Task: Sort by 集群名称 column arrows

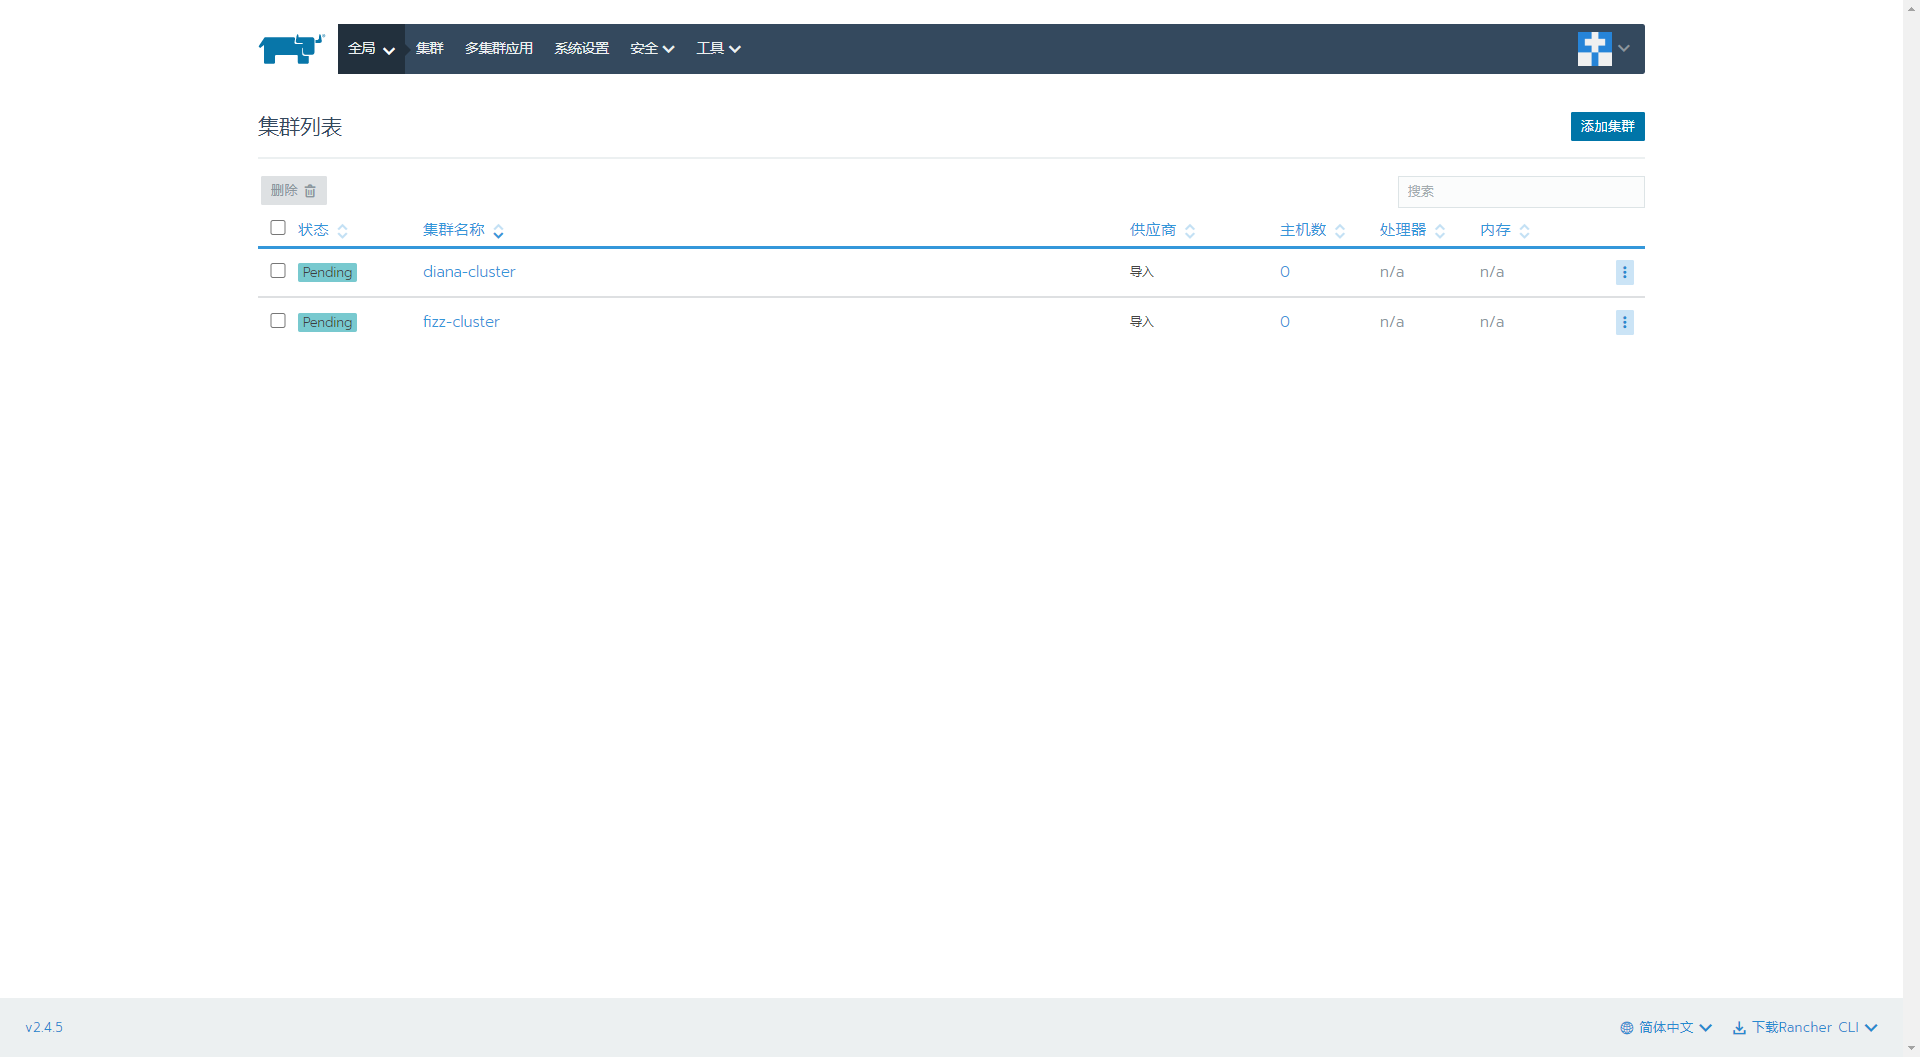Action: coord(498,231)
